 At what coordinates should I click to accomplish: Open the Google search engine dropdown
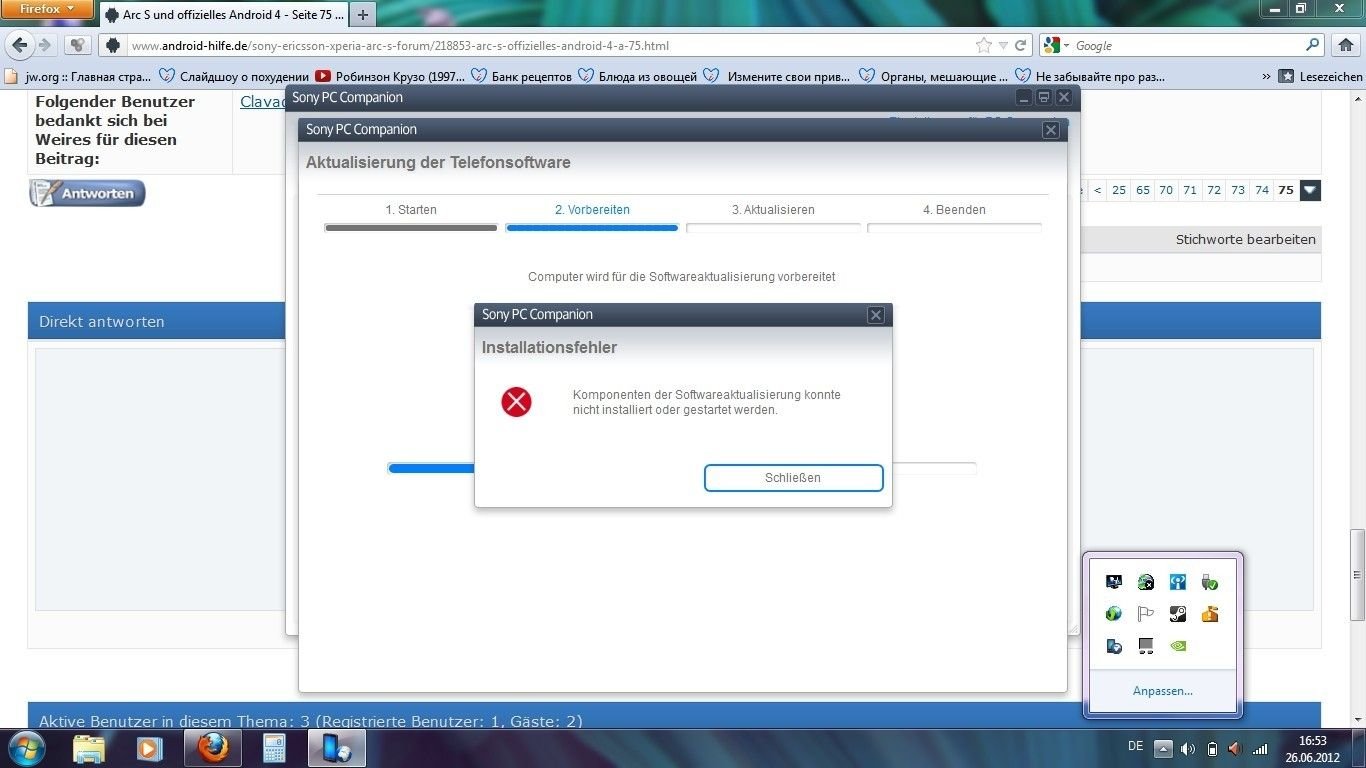1055,46
